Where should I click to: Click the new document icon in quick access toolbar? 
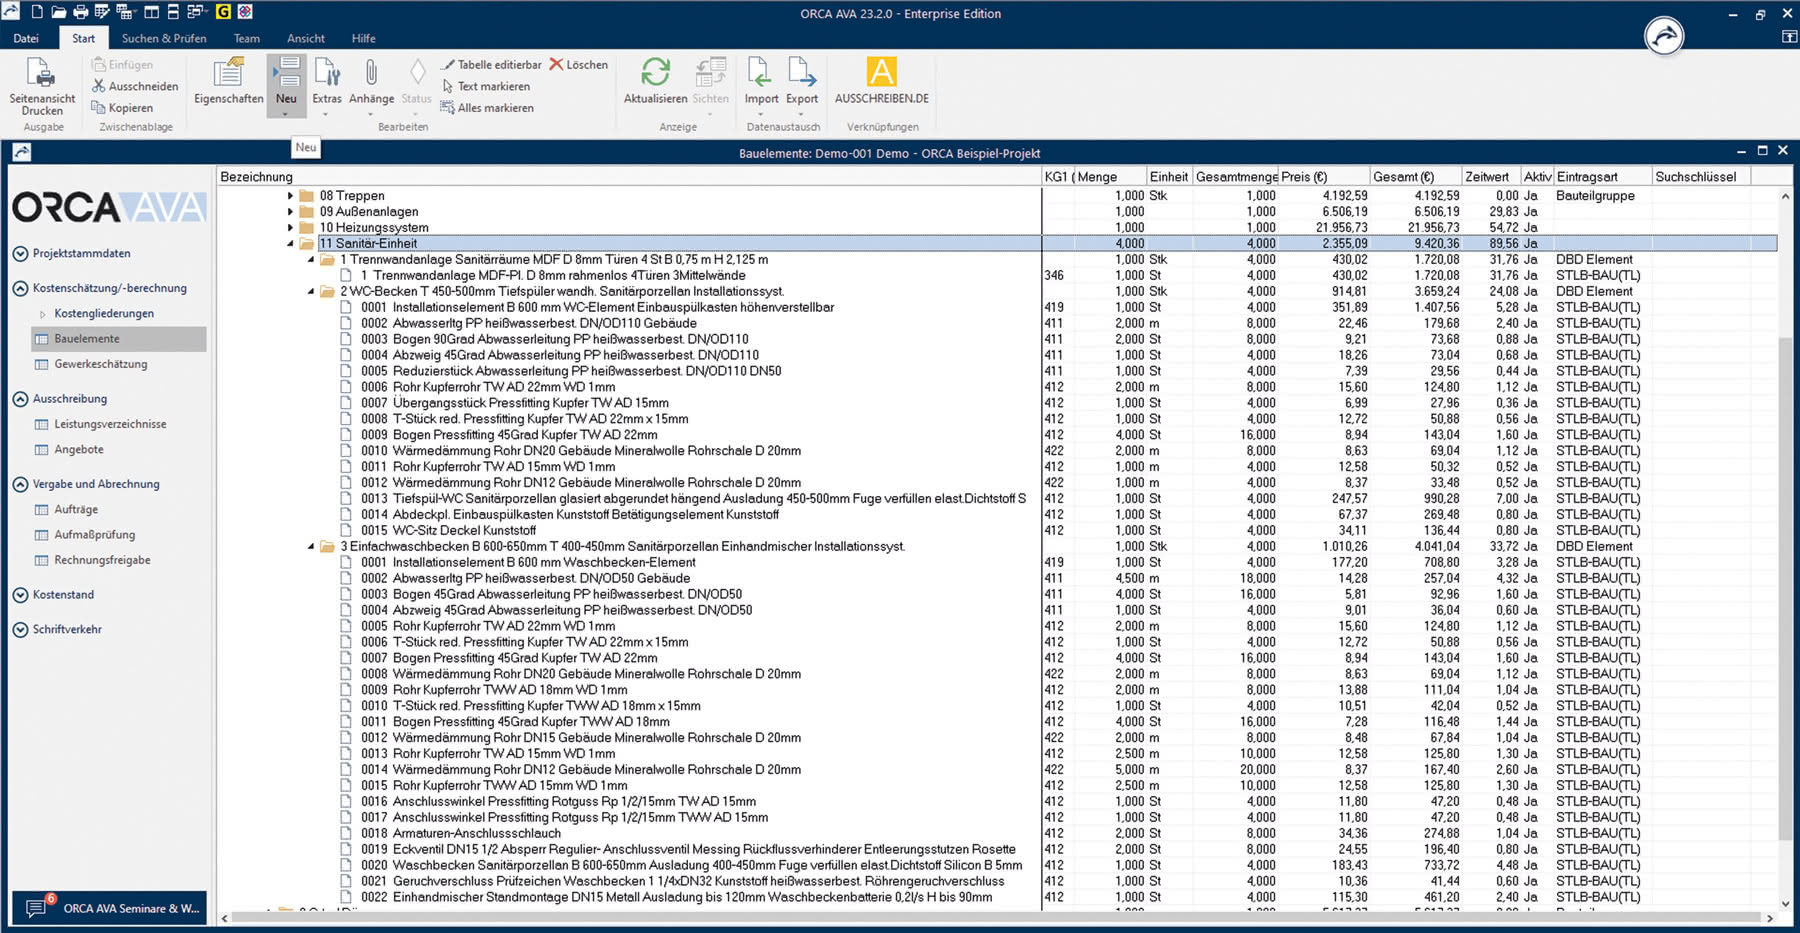(x=37, y=12)
